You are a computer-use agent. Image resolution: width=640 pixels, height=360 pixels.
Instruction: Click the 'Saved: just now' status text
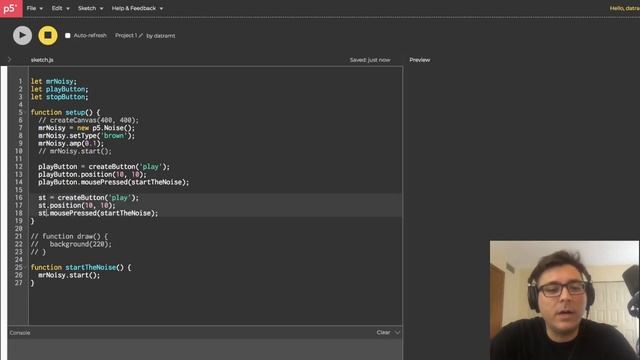tap(370, 60)
